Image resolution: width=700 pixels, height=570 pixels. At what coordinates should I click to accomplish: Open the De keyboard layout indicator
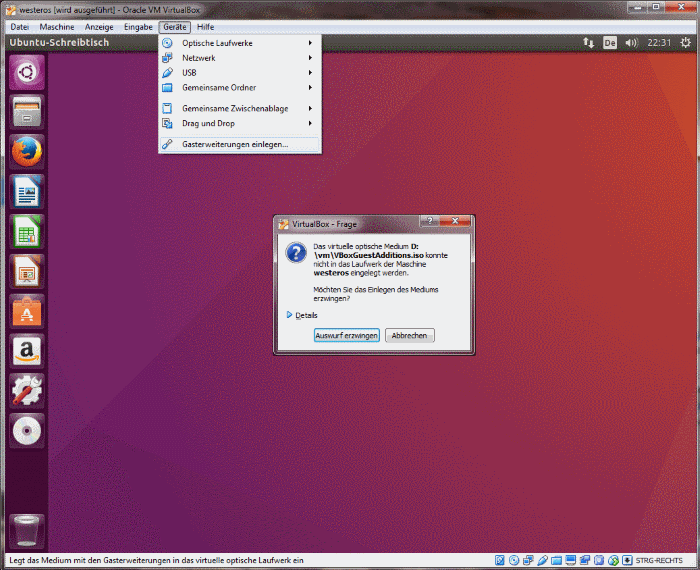point(610,43)
